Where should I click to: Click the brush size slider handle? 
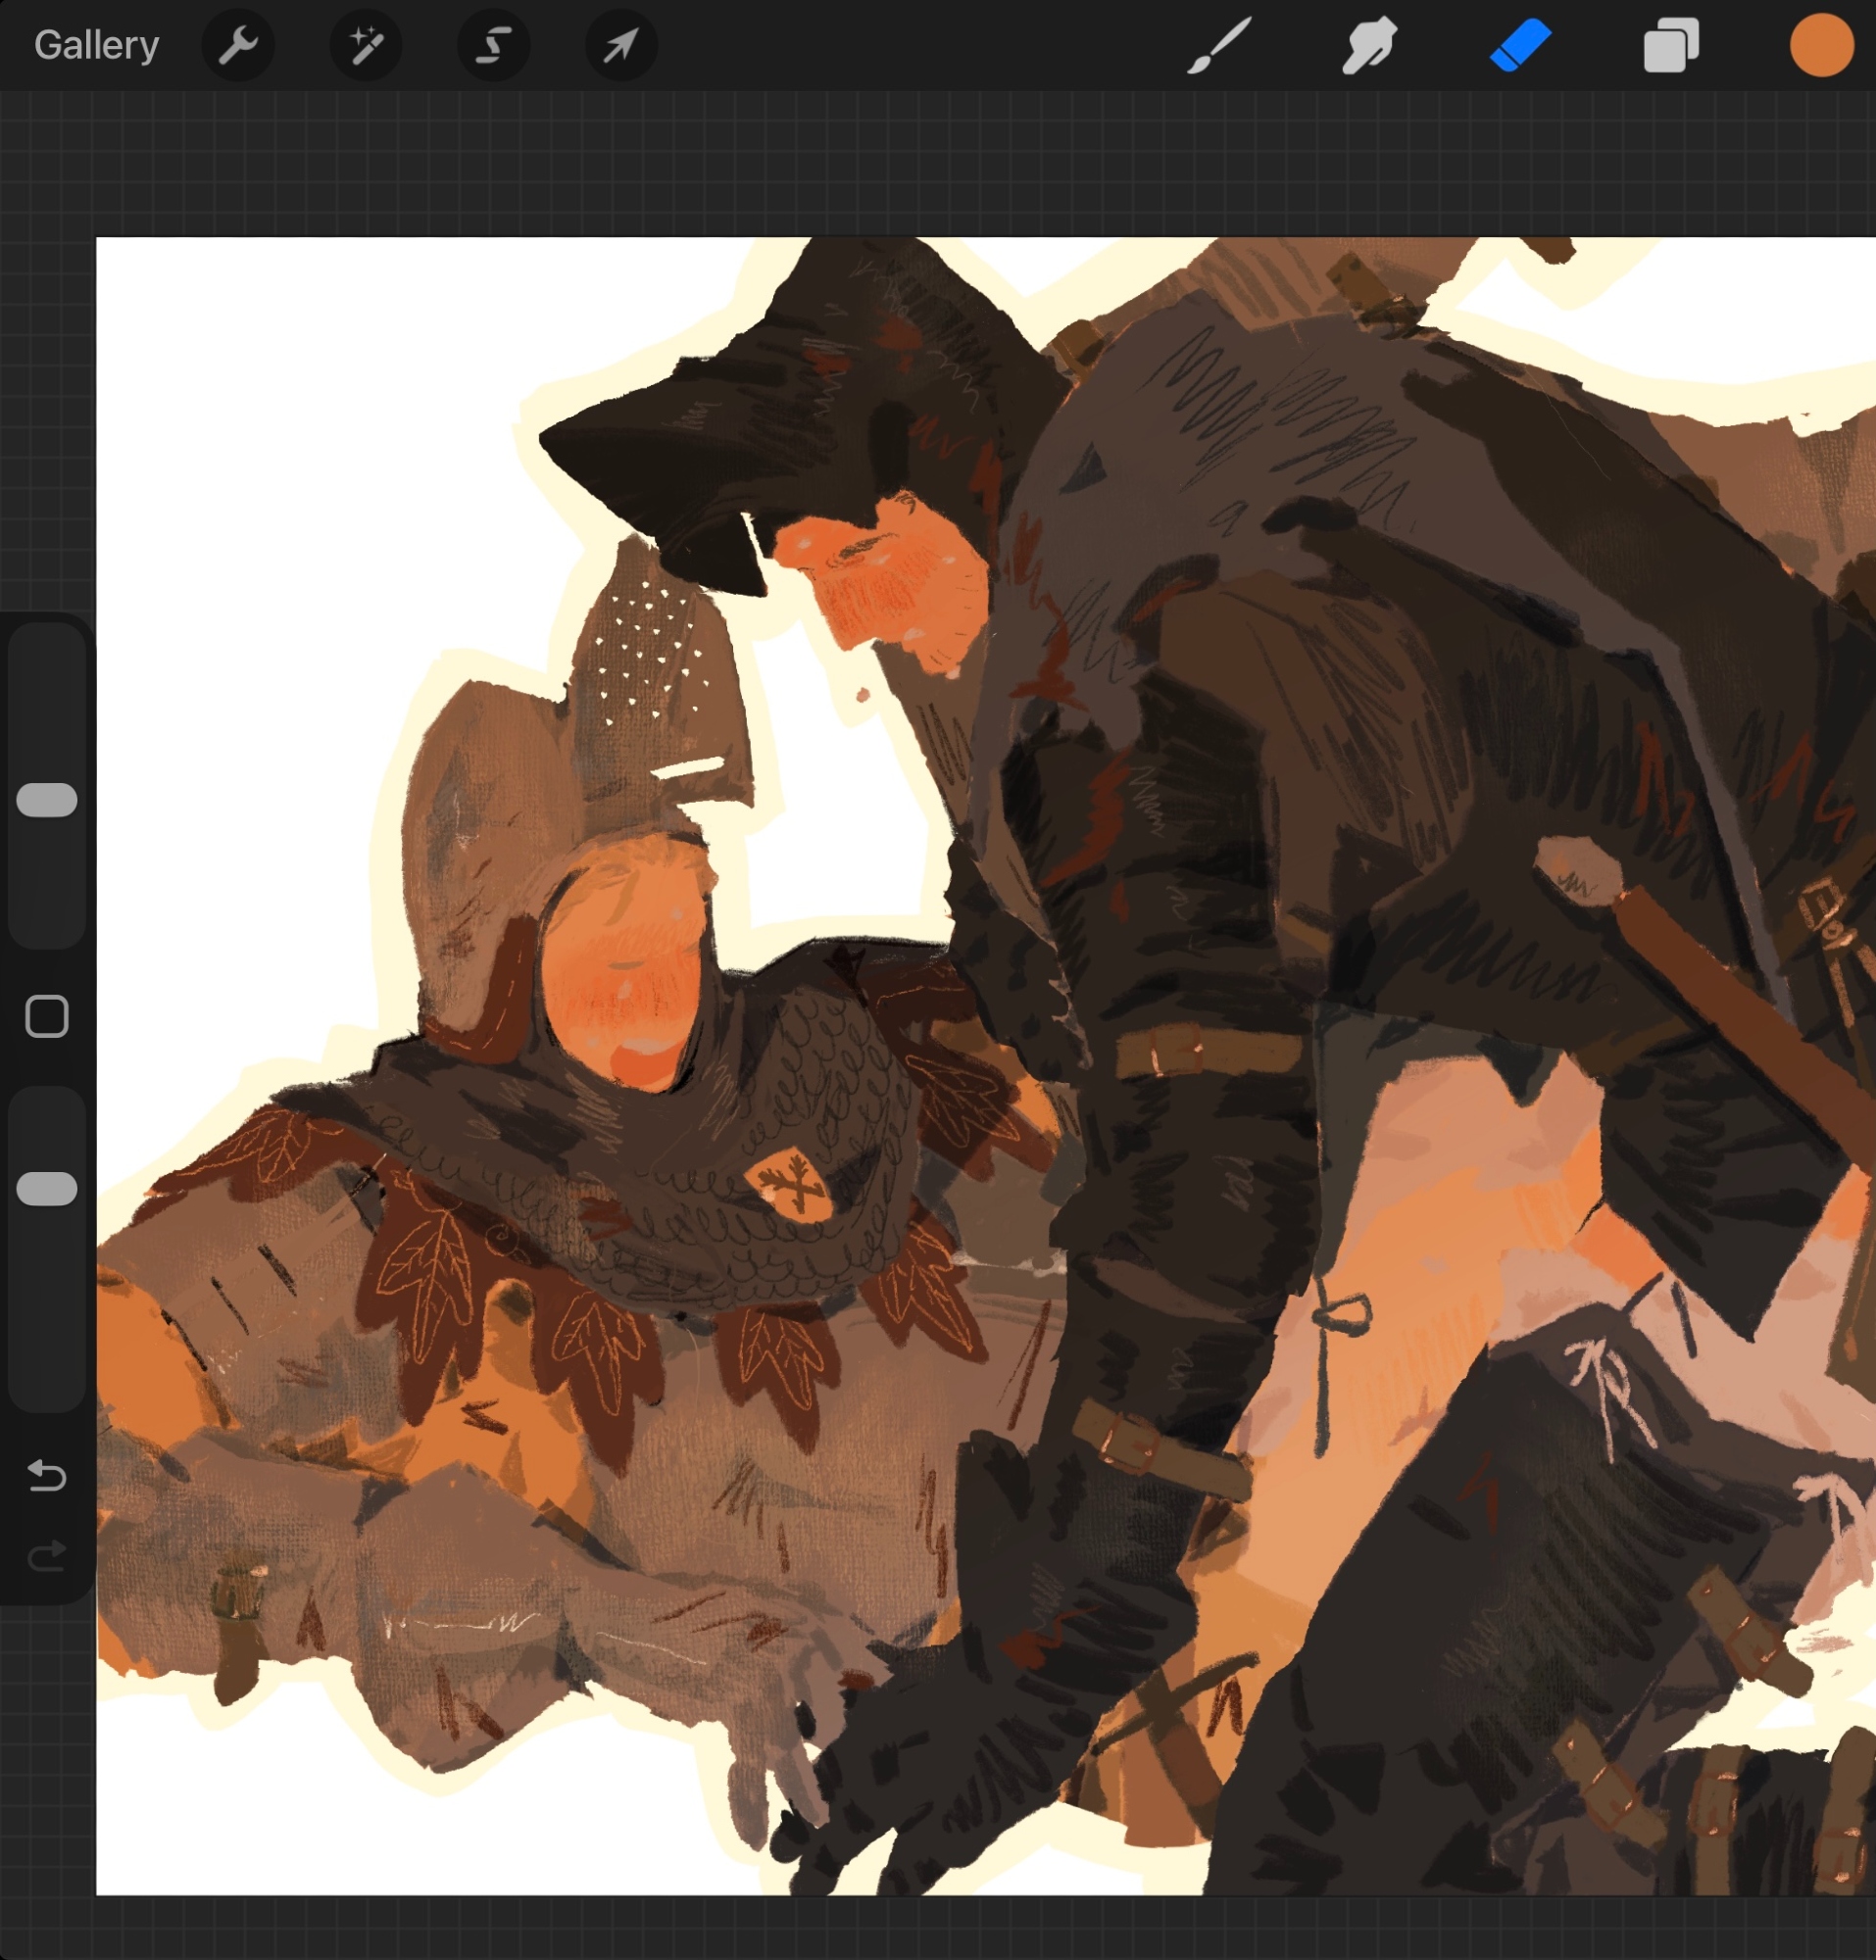coord(47,800)
